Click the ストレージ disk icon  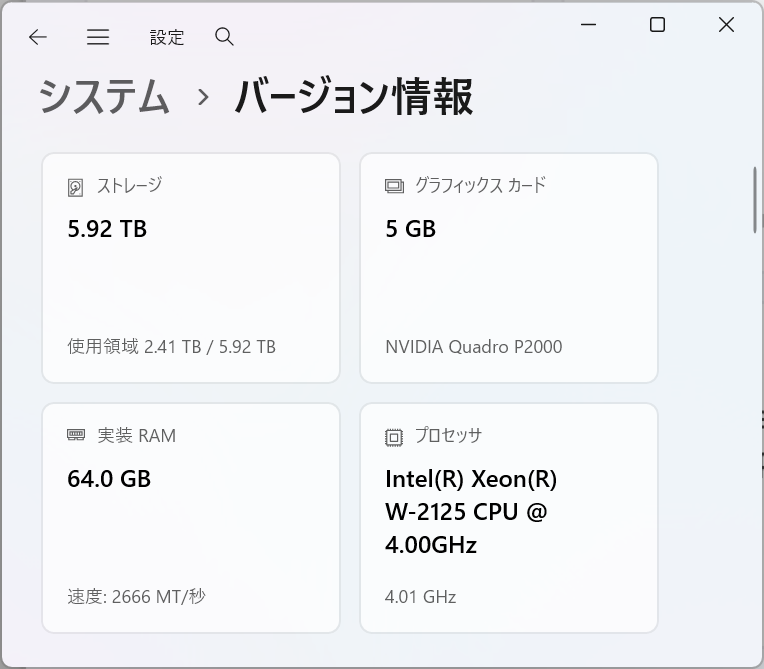point(76,187)
